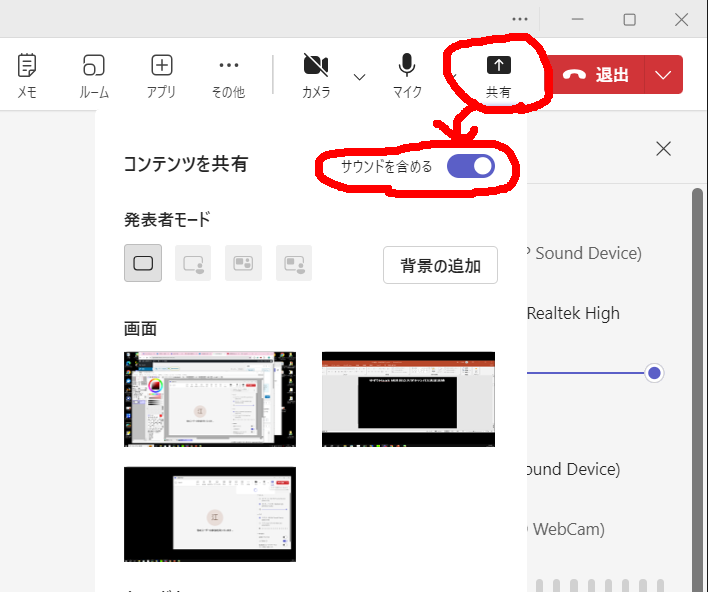The height and width of the screenshot is (592, 708).
Task: Select side-by-side presenter mode
Action: click(x=243, y=263)
